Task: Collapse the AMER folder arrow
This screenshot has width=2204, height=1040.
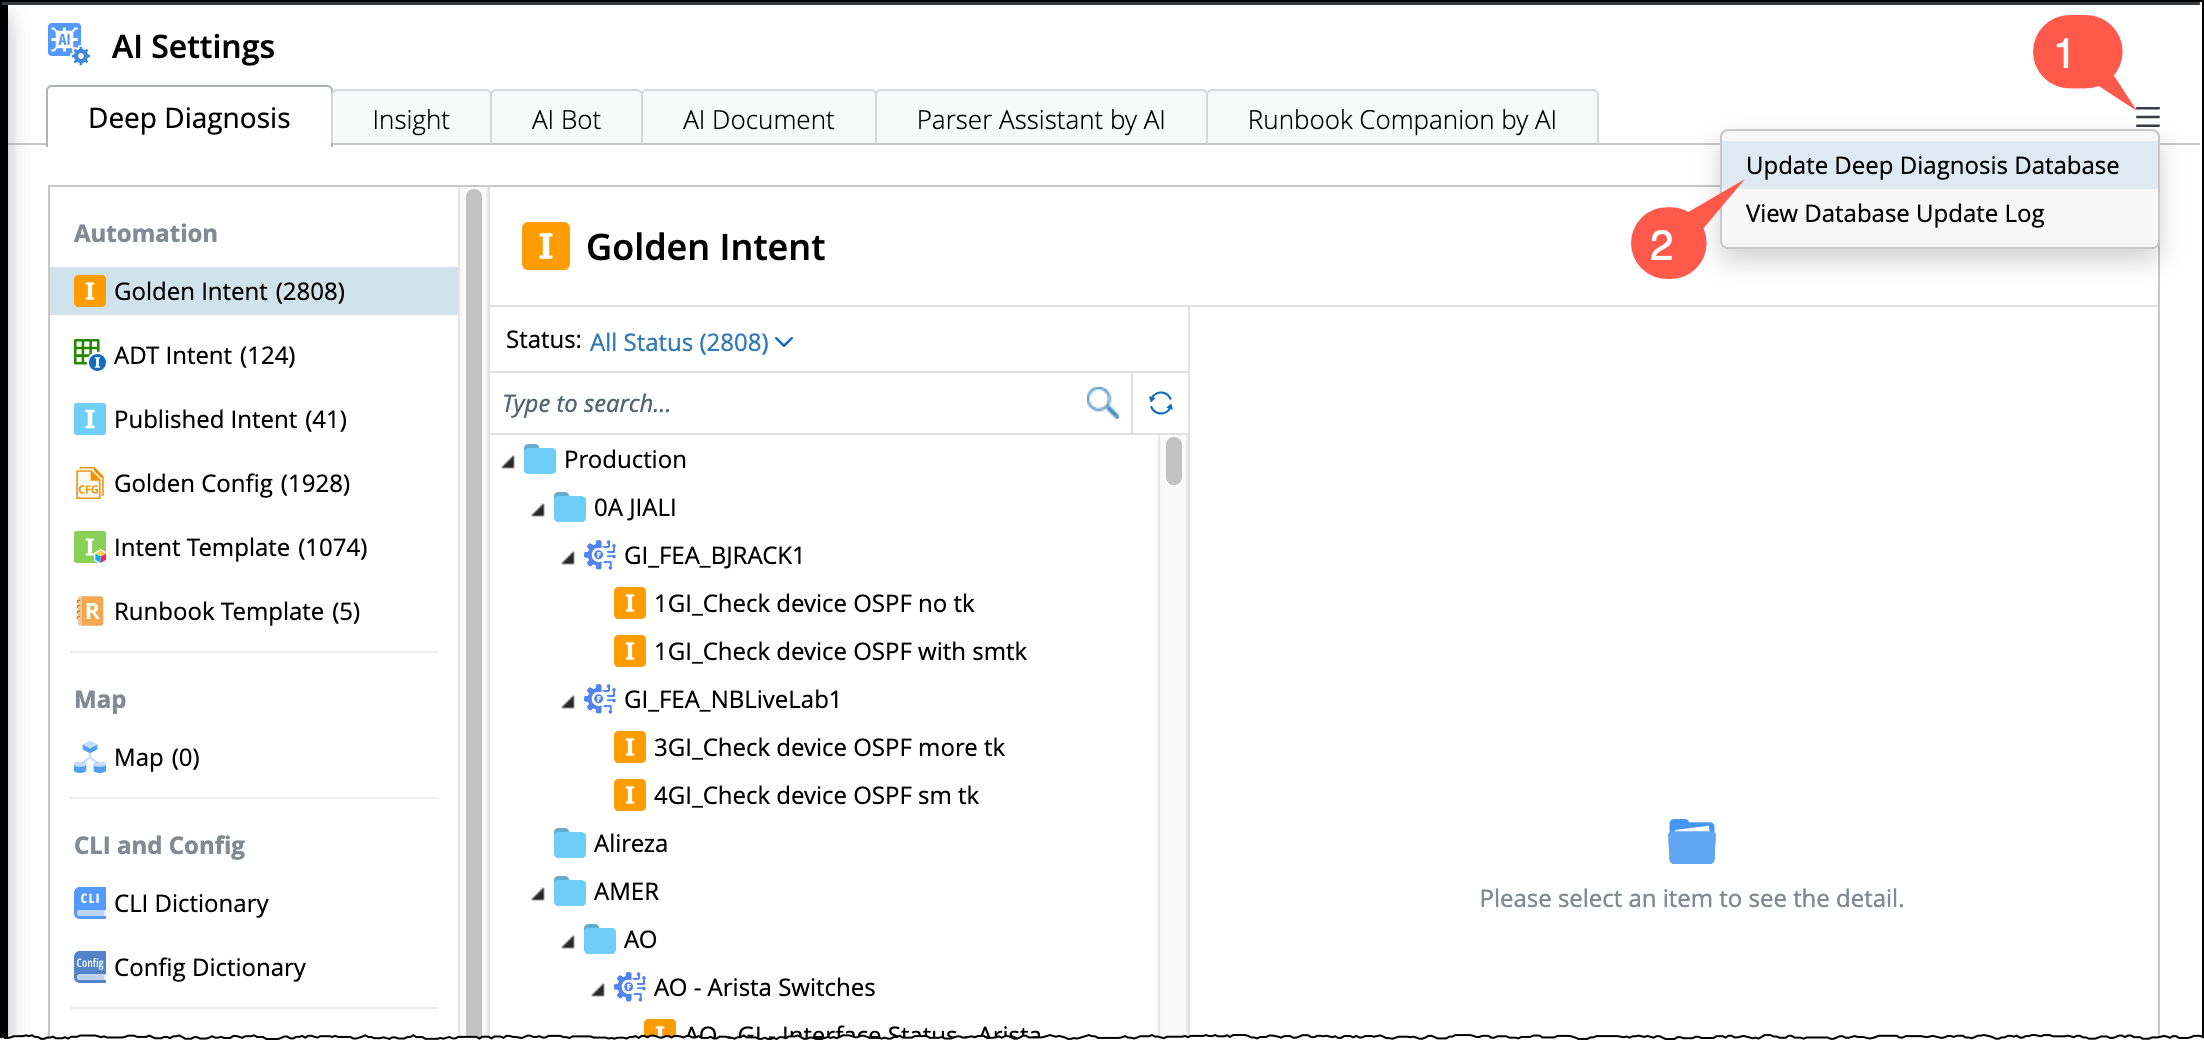Action: point(538,893)
